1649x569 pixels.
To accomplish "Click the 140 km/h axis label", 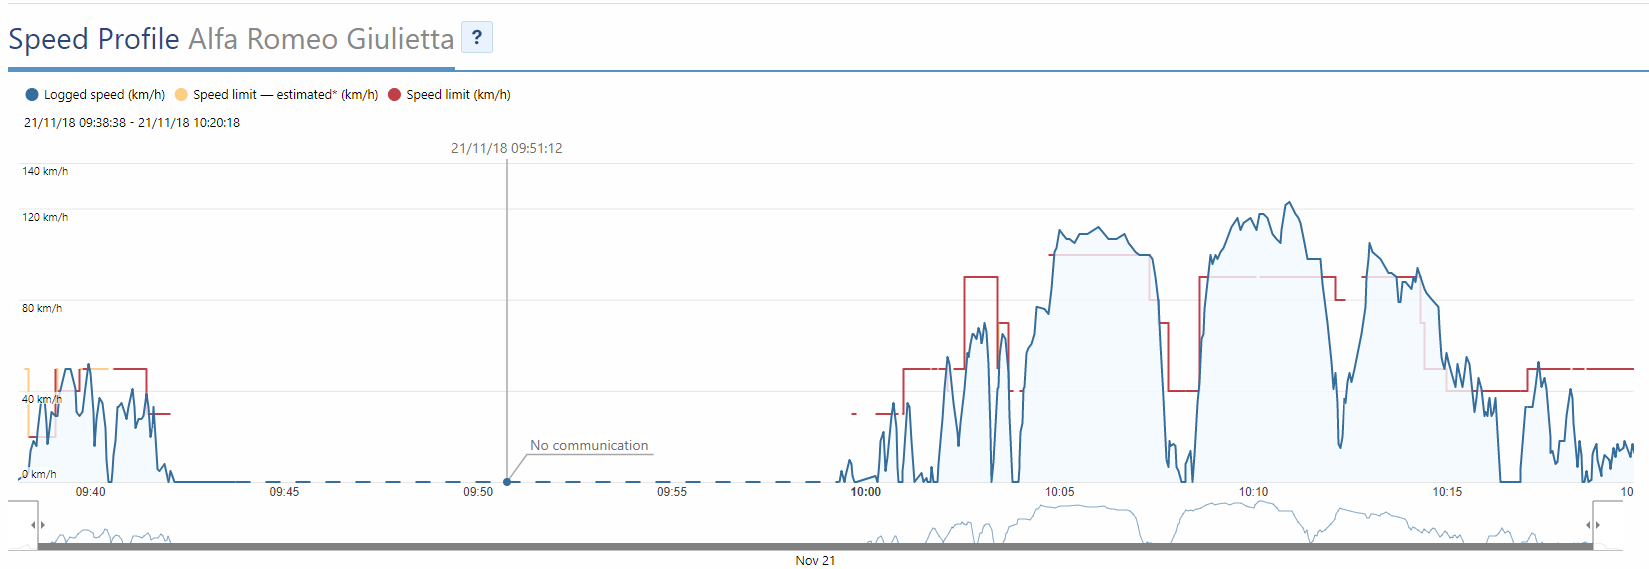I will [45, 171].
